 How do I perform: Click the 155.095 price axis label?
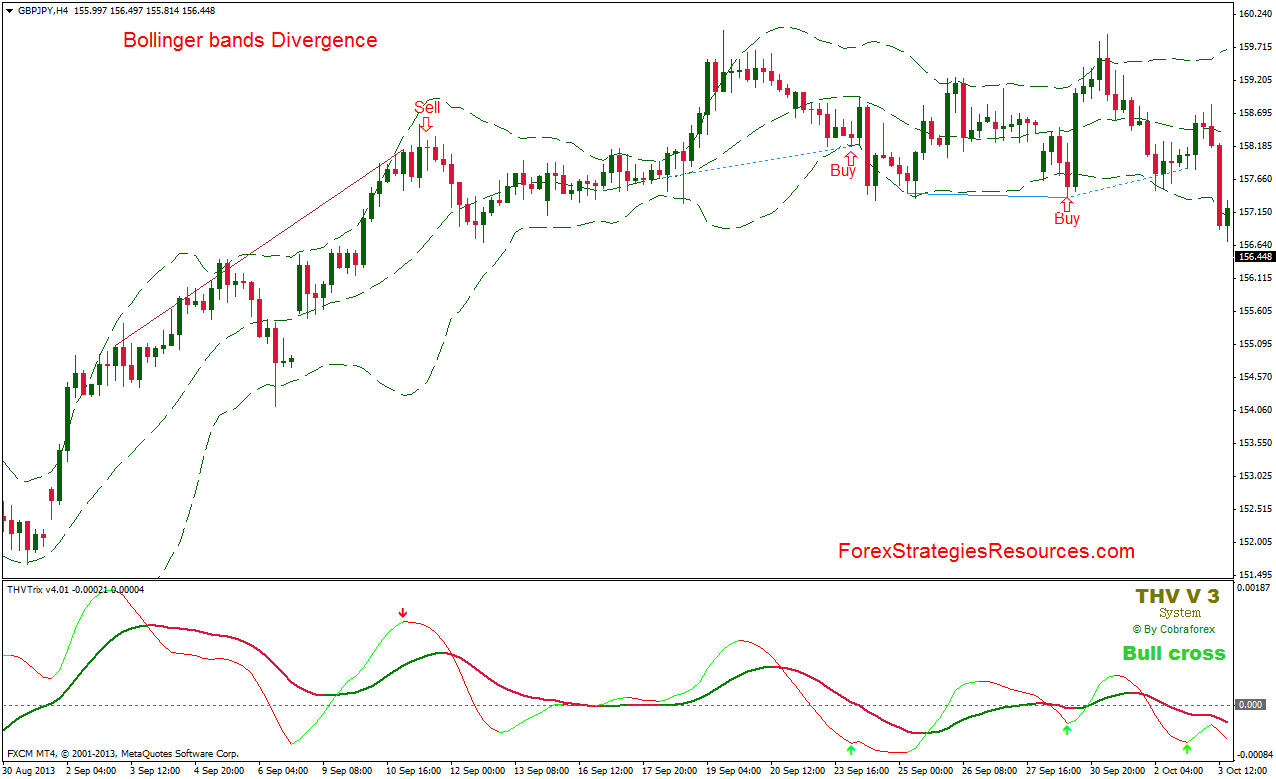(1254, 344)
